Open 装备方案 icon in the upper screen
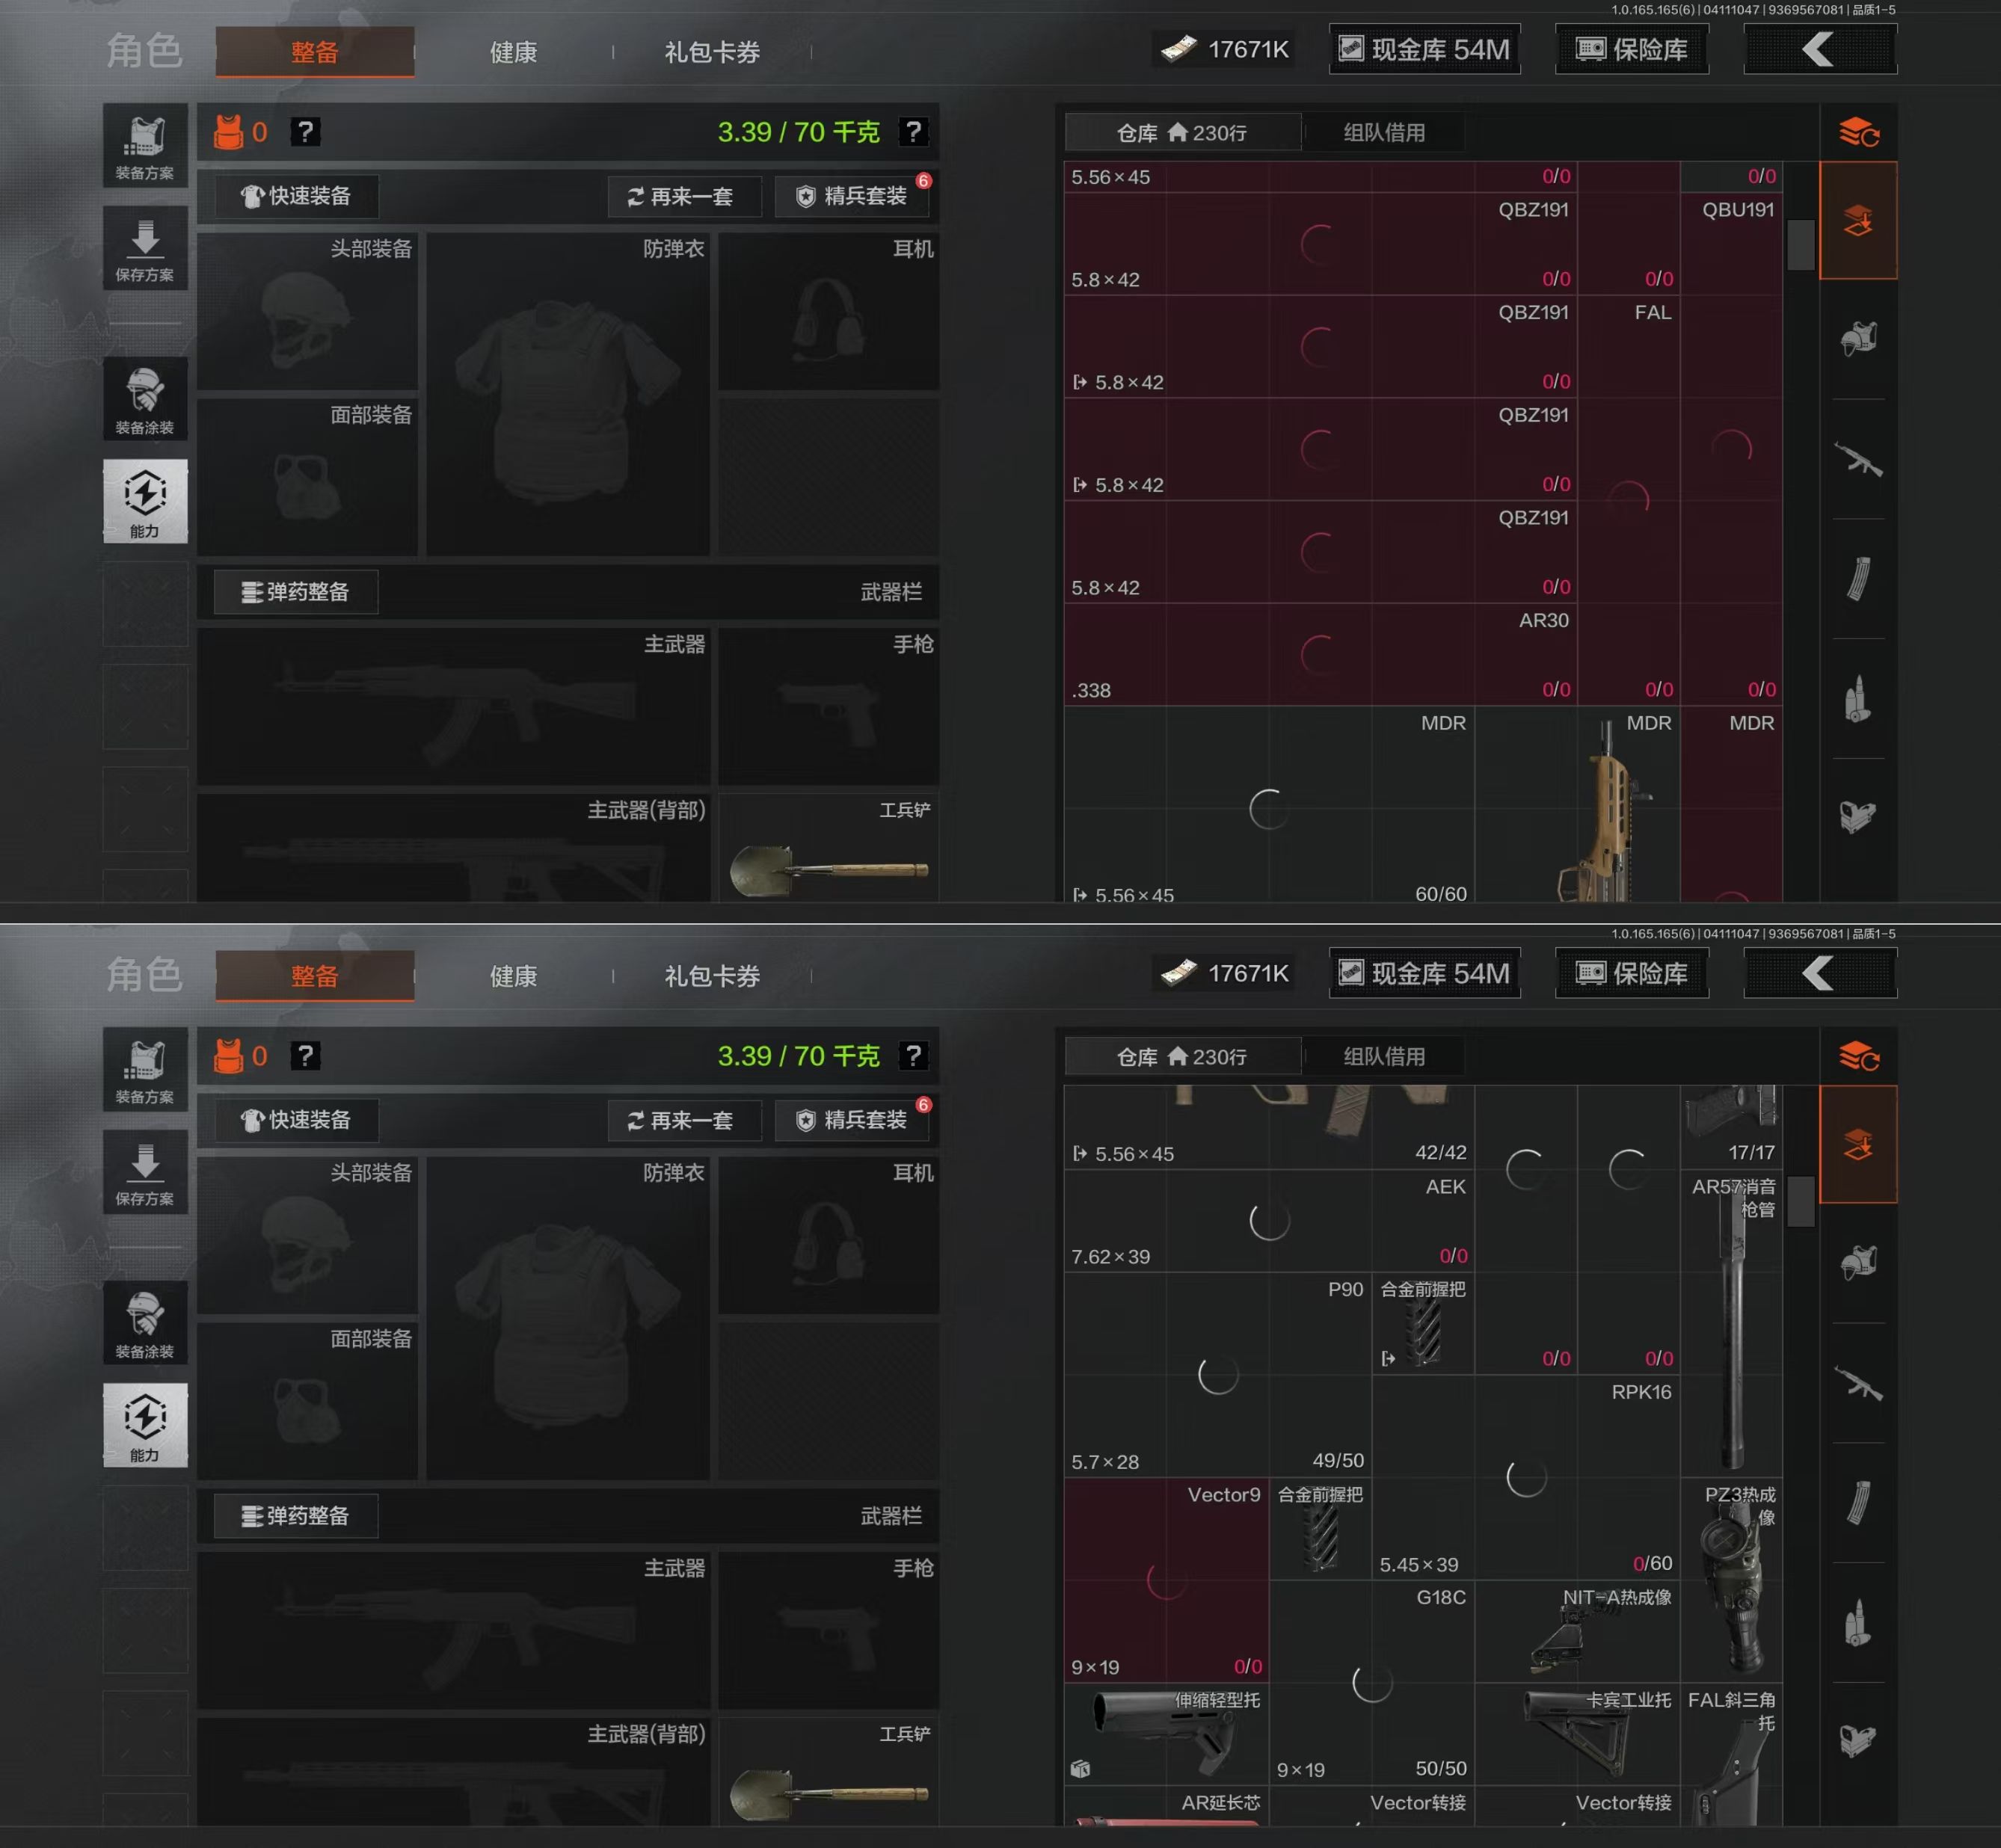Image resolution: width=2001 pixels, height=1848 pixels. point(145,146)
